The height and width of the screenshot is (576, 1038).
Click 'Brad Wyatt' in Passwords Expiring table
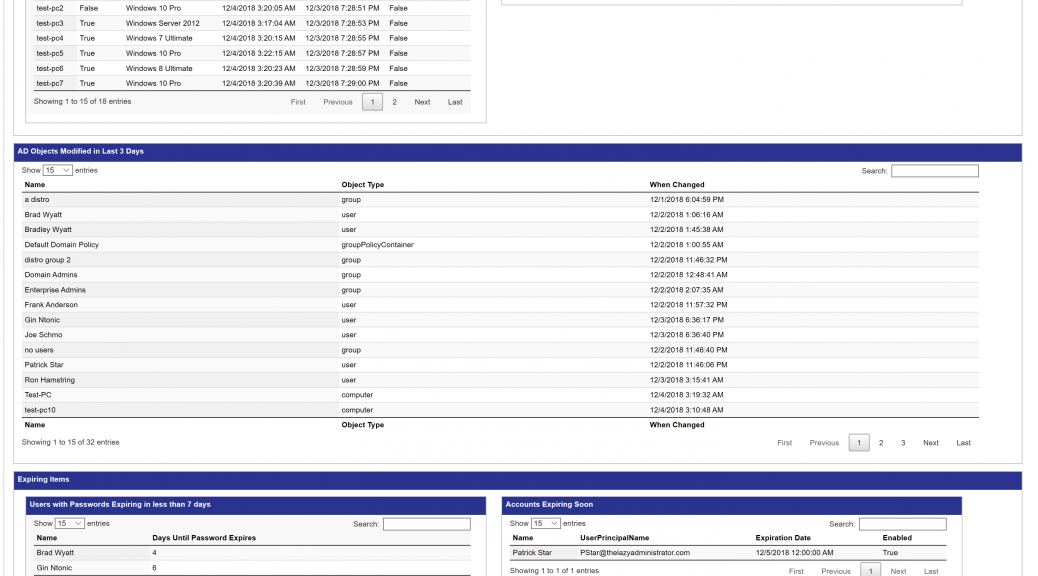click(x=55, y=552)
